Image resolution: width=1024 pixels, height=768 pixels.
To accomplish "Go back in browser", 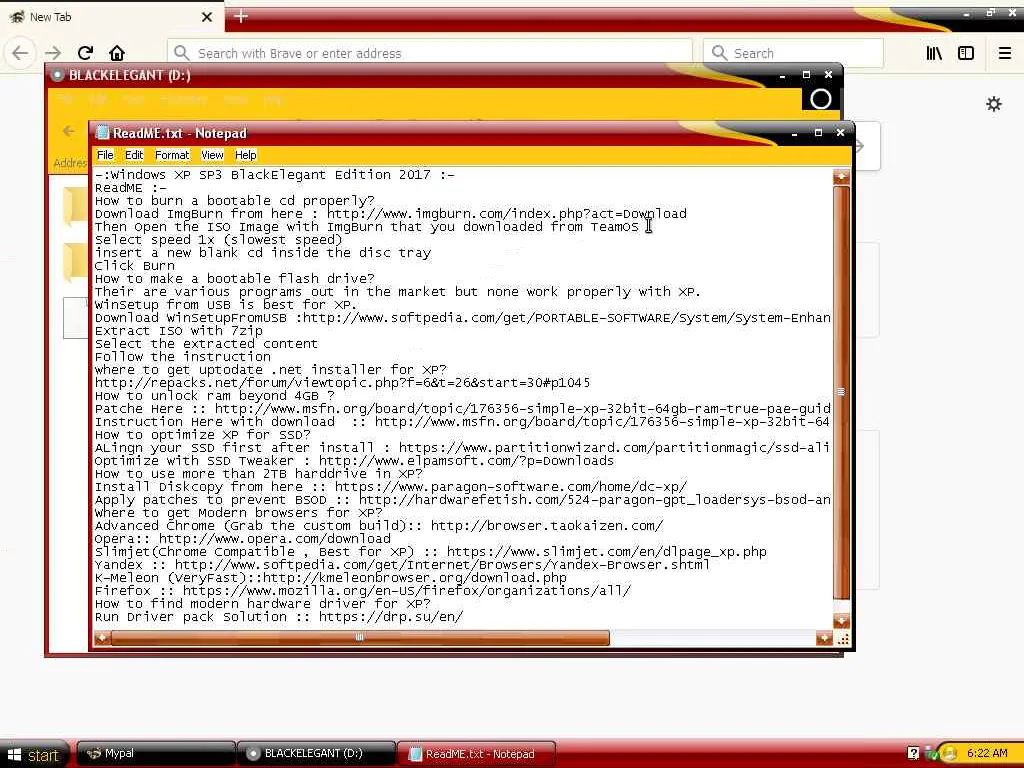I will point(20,53).
